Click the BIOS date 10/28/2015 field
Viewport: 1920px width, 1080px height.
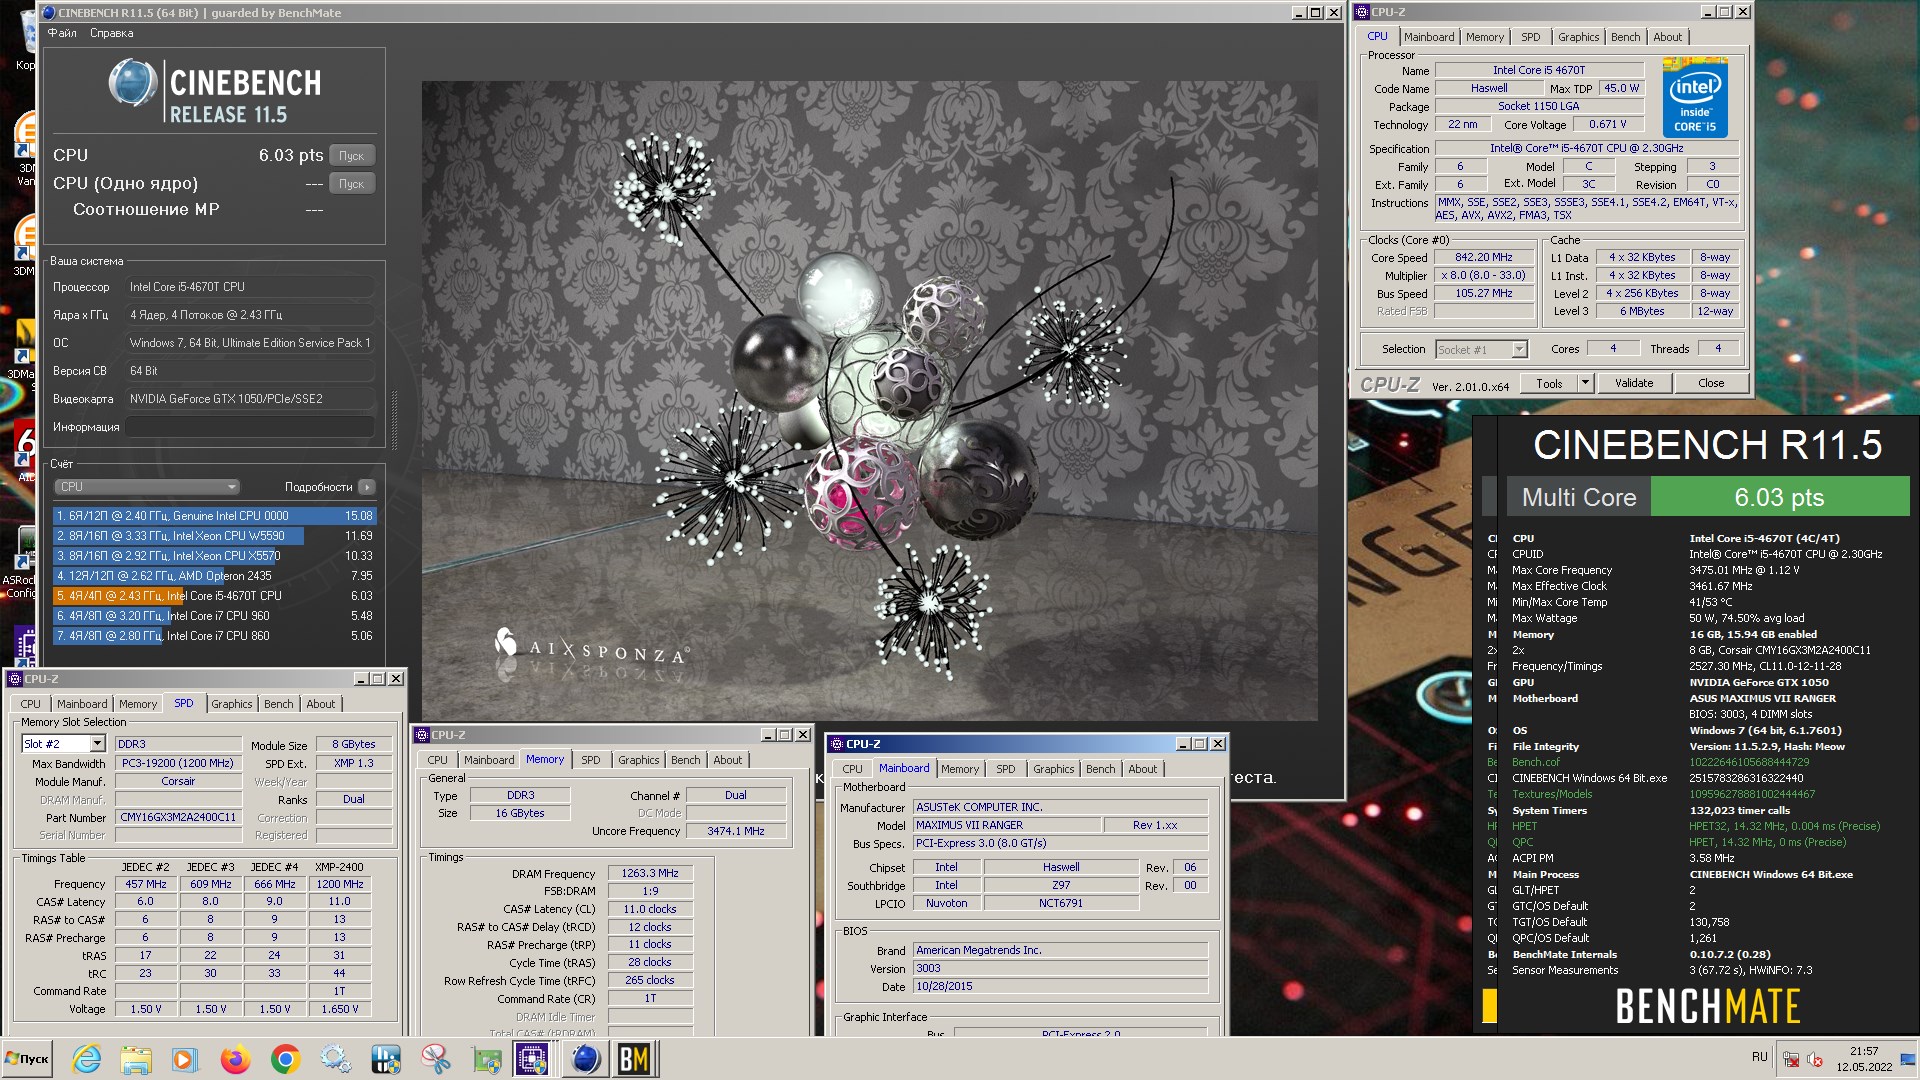pos(1060,986)
